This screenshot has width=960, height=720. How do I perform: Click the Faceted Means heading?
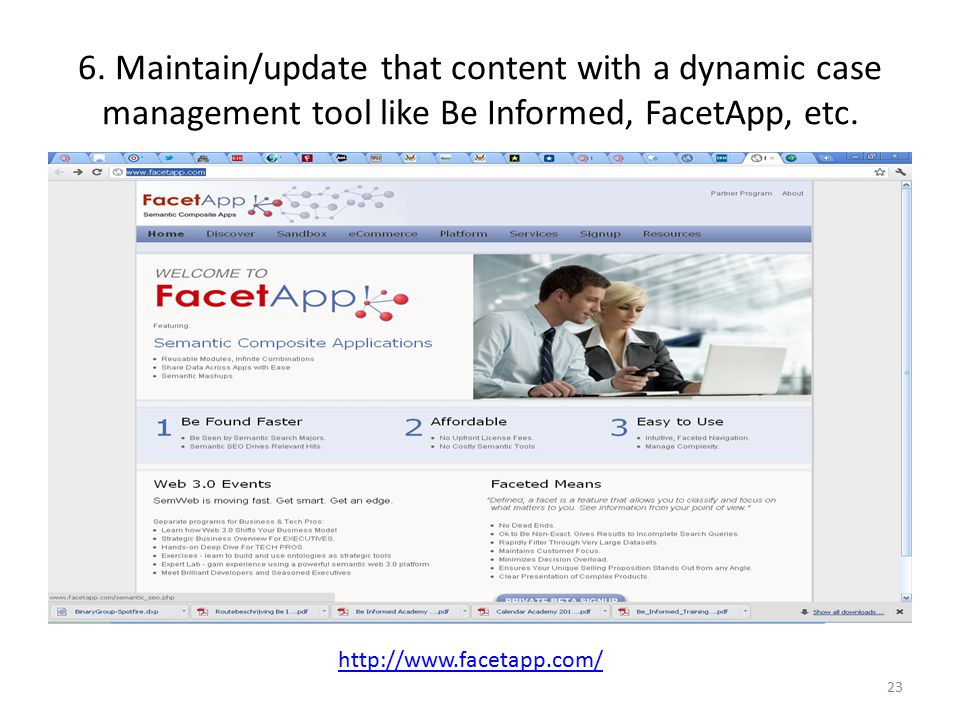(546, 484)
